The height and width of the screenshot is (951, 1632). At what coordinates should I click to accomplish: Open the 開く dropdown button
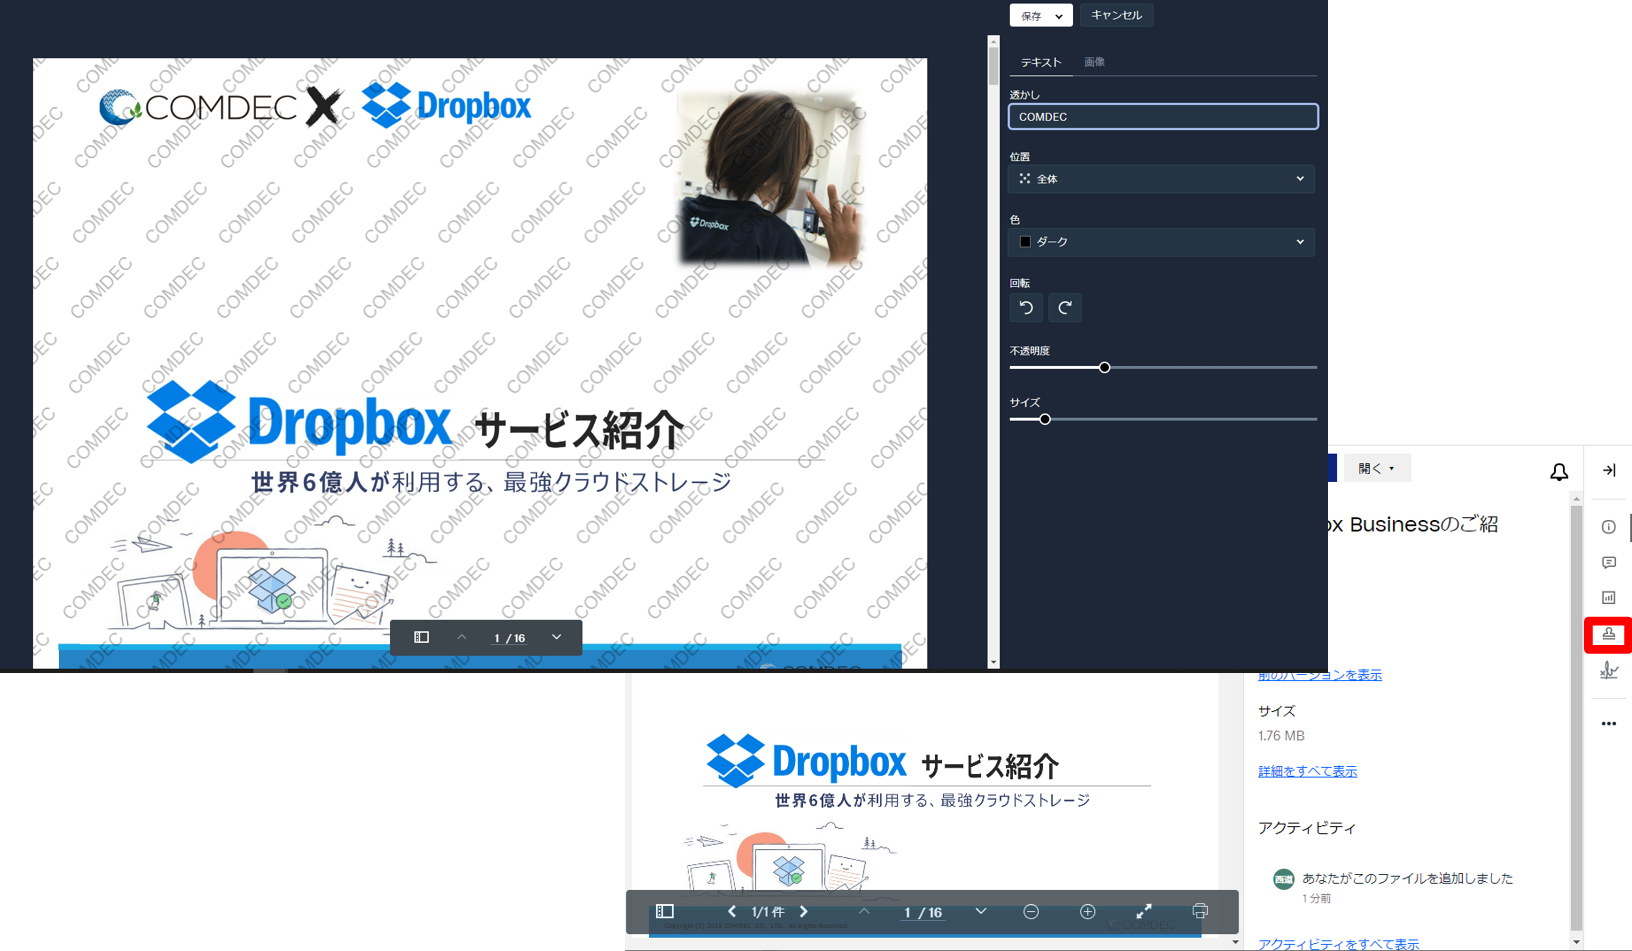point(1377,468)
